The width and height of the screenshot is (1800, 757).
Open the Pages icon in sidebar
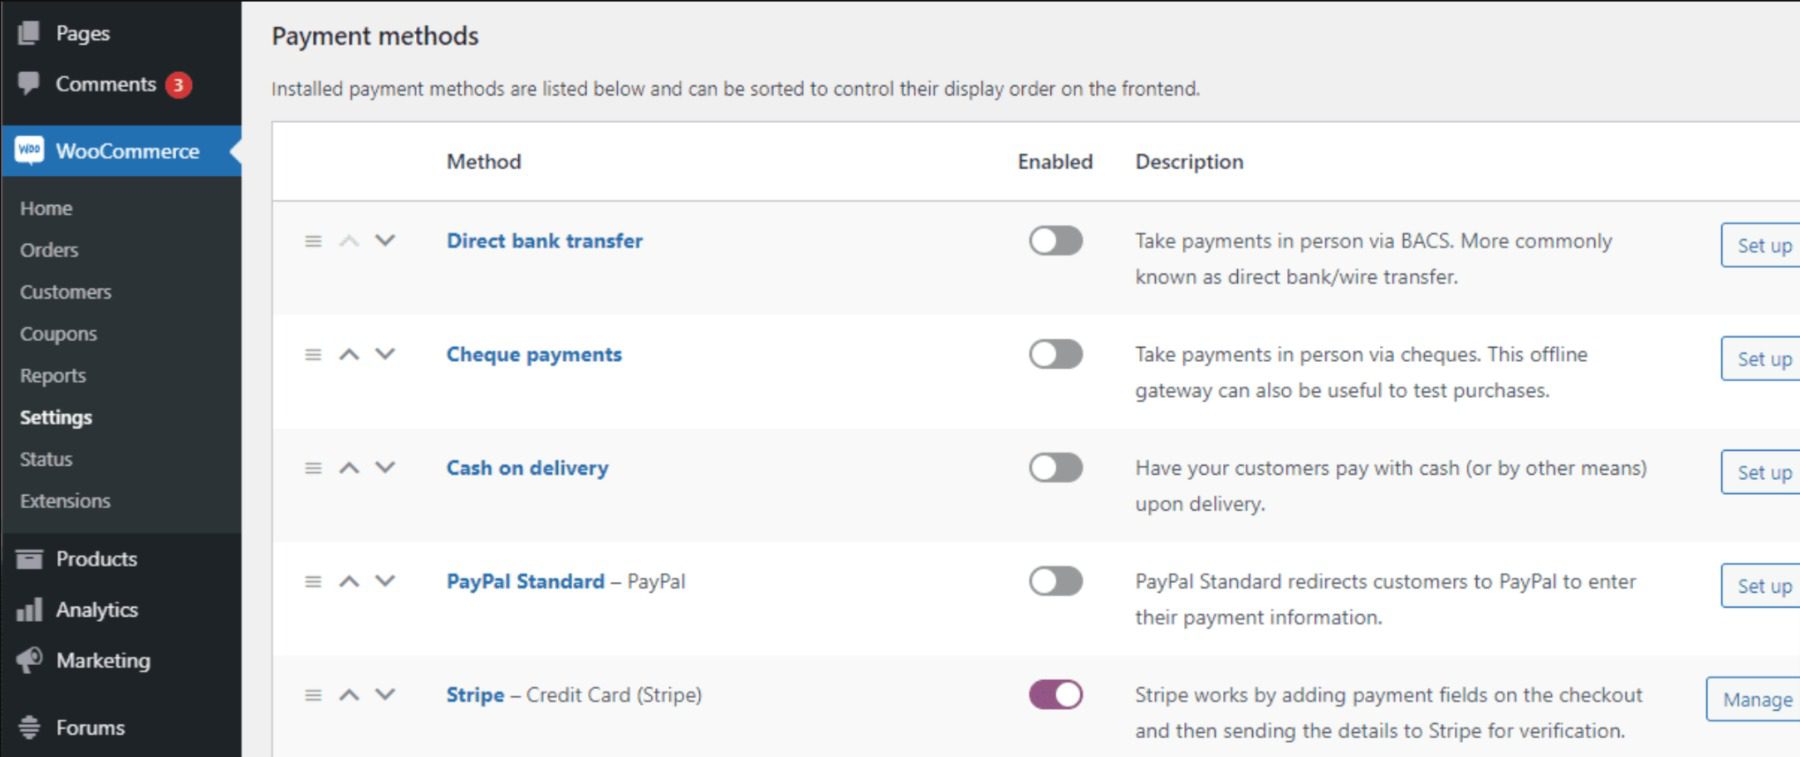point(27,32)
